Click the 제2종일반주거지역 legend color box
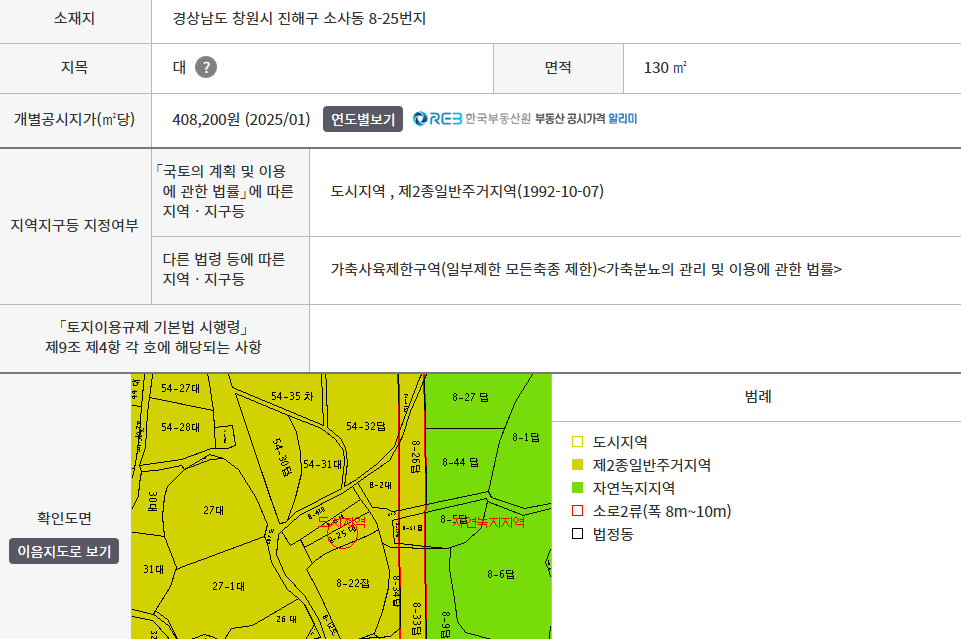Image resolution: width=961 pixels, height=639 pixels. point(577,465)
